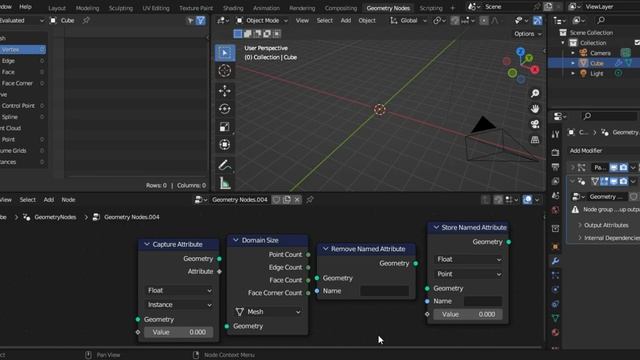Screen dimensions: 640x360
Task: Select the Vertex domain in spreadsheet
Action: pos(23,49)
